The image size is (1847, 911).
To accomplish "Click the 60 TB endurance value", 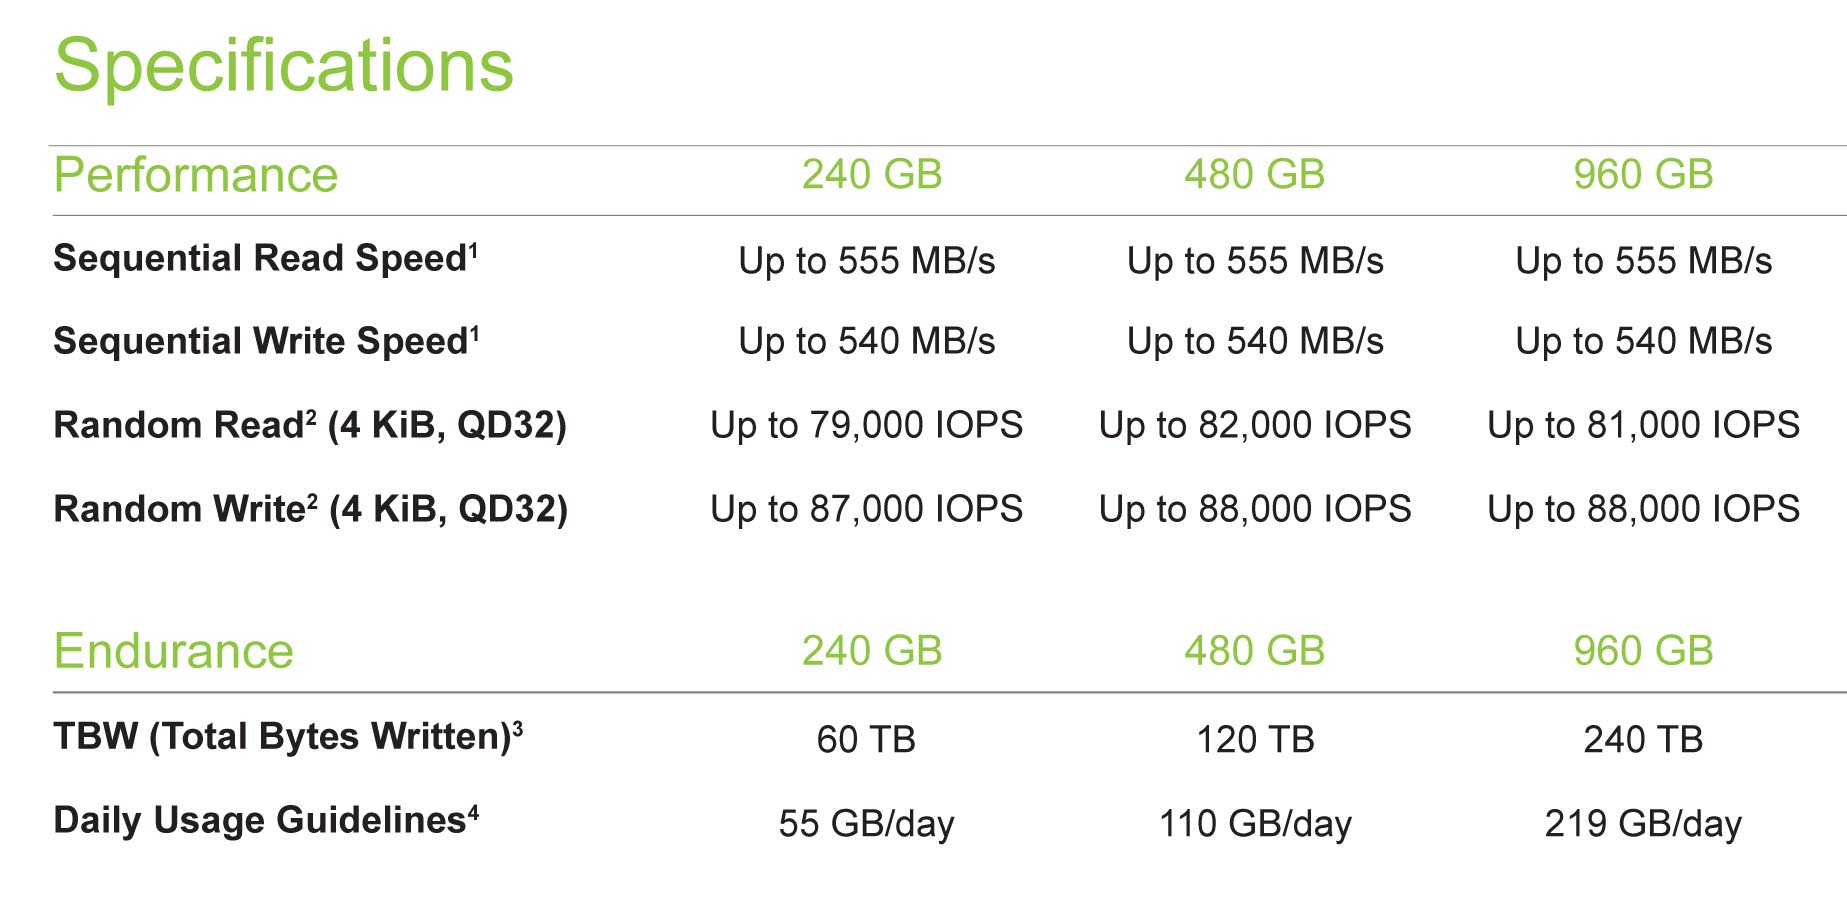I will (x=866, y=740).
